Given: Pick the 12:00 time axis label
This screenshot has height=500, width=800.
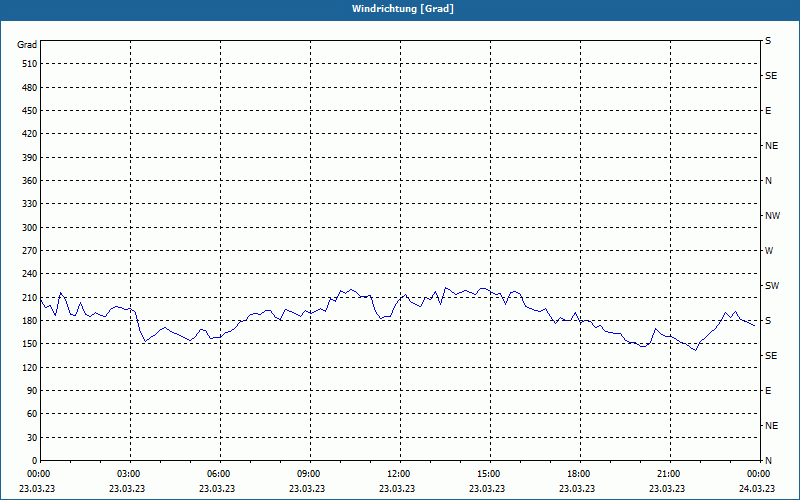Looking at the screenshot, I should (x=398, y=474).
